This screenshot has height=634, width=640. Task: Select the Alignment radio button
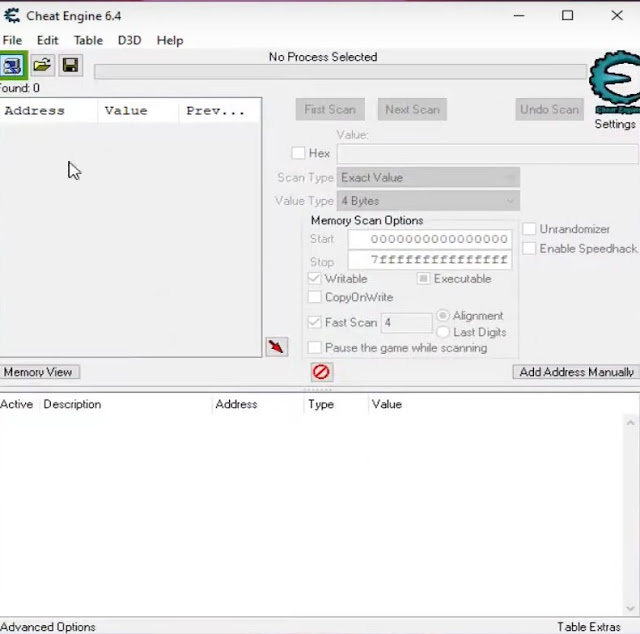(x=443, y=316)
